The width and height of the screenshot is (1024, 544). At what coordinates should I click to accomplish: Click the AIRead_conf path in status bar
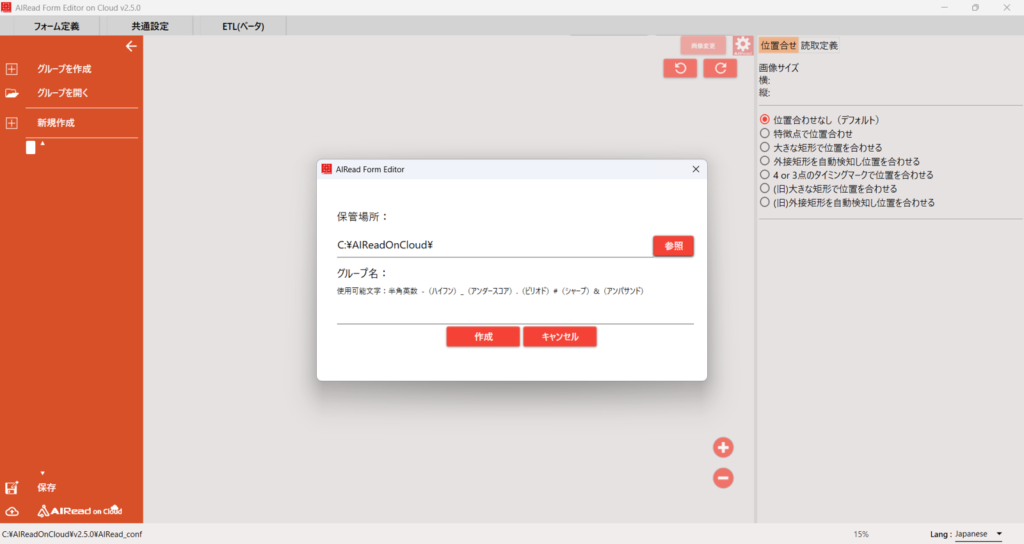pyautogui.click(x=72, y=534)
